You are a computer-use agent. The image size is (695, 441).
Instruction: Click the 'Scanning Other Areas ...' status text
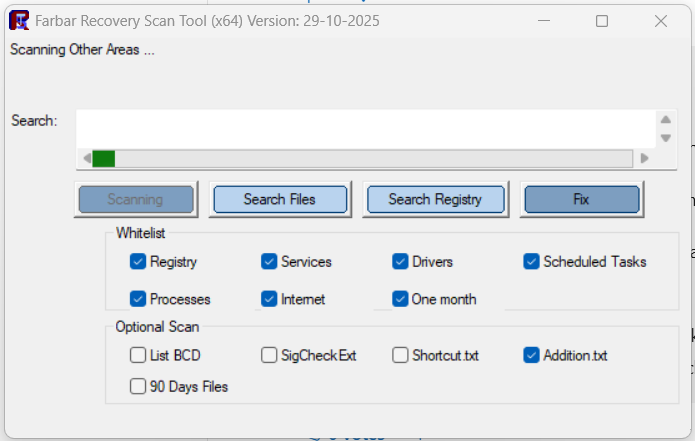(x=82, y=50)
